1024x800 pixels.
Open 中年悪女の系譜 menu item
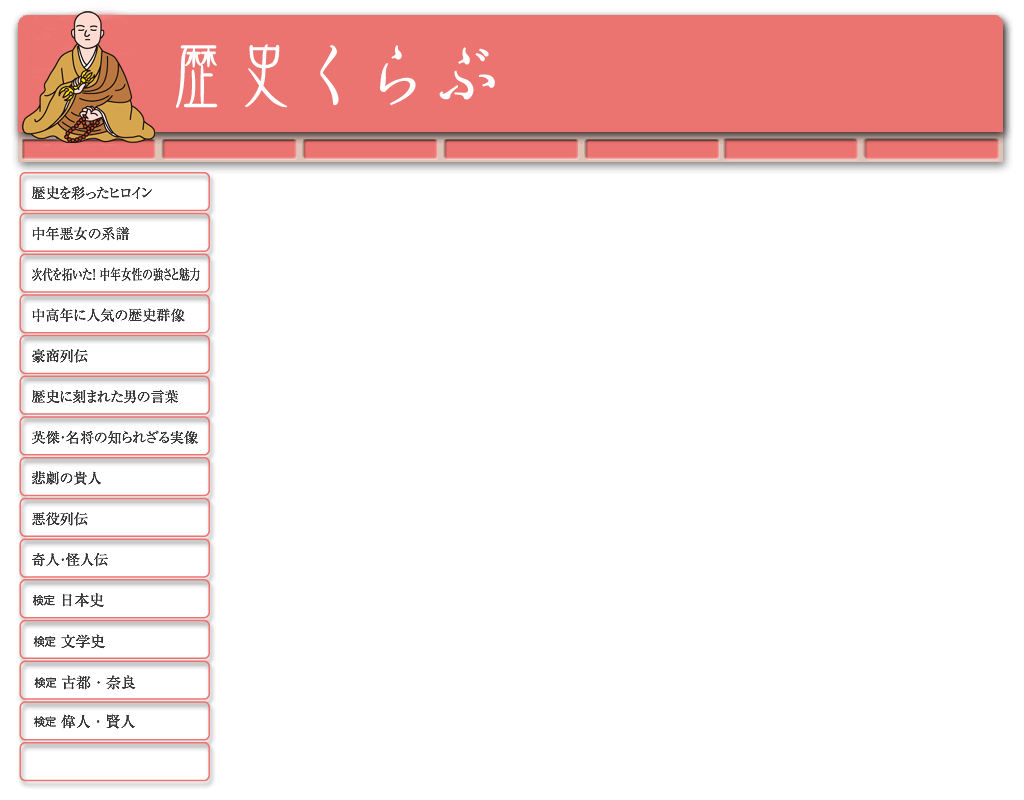(115, 233)
